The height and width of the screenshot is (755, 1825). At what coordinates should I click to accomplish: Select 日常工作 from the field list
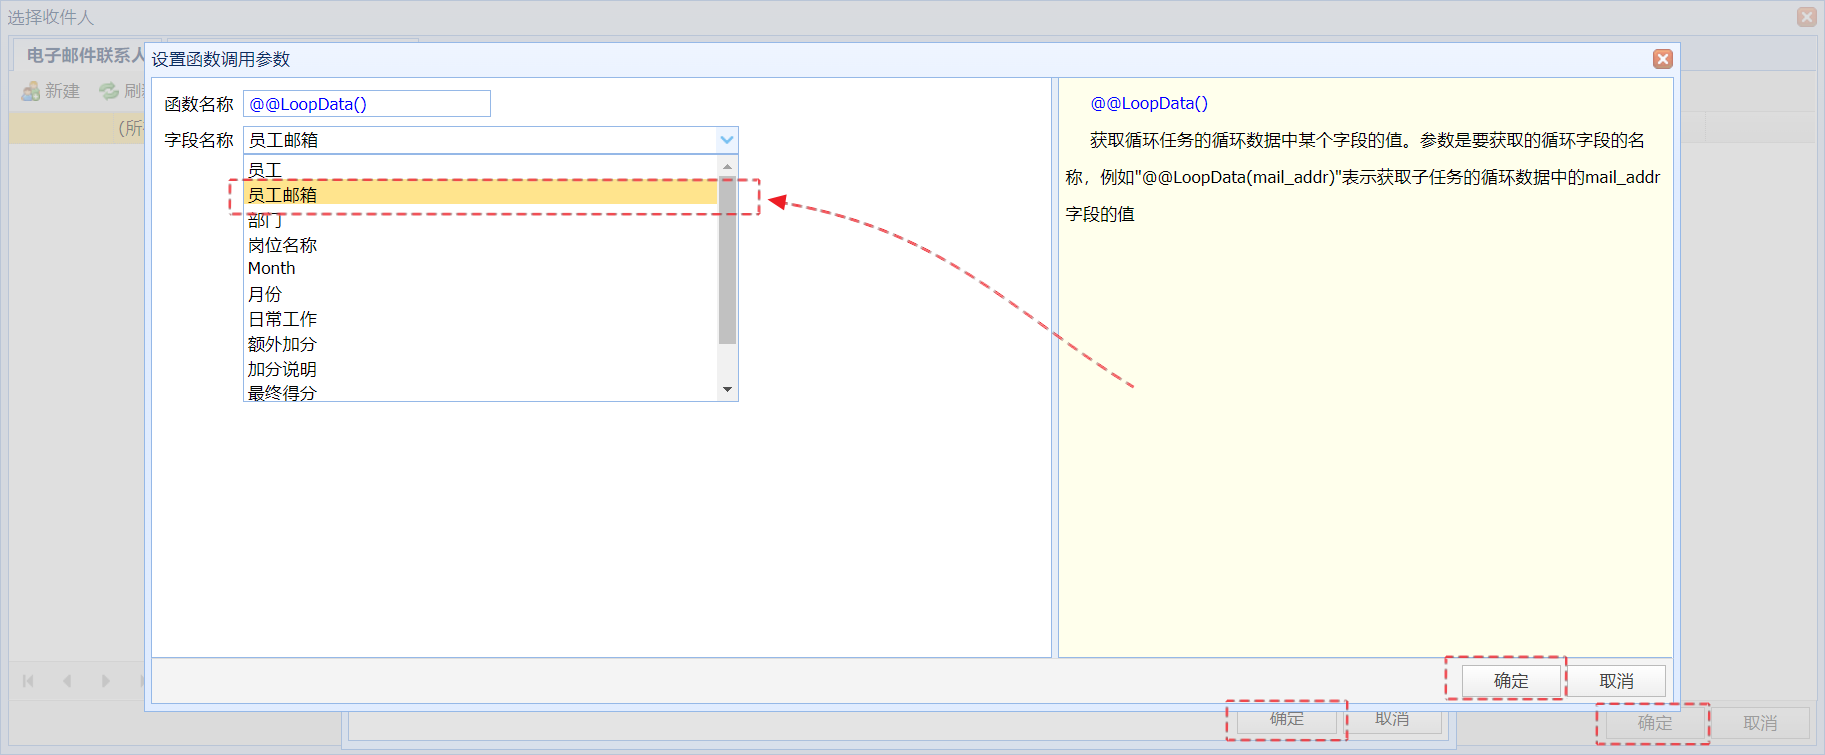tap(480, 319)
